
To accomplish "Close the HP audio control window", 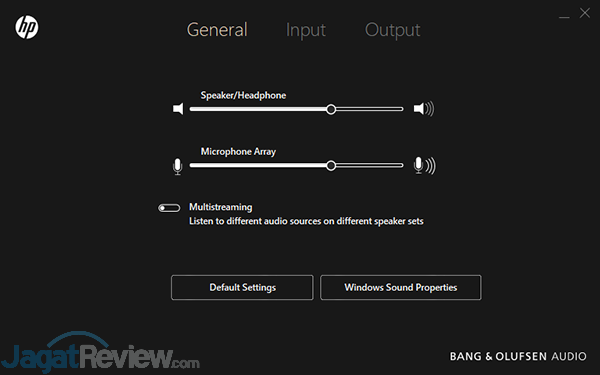I will click(585, 13).
